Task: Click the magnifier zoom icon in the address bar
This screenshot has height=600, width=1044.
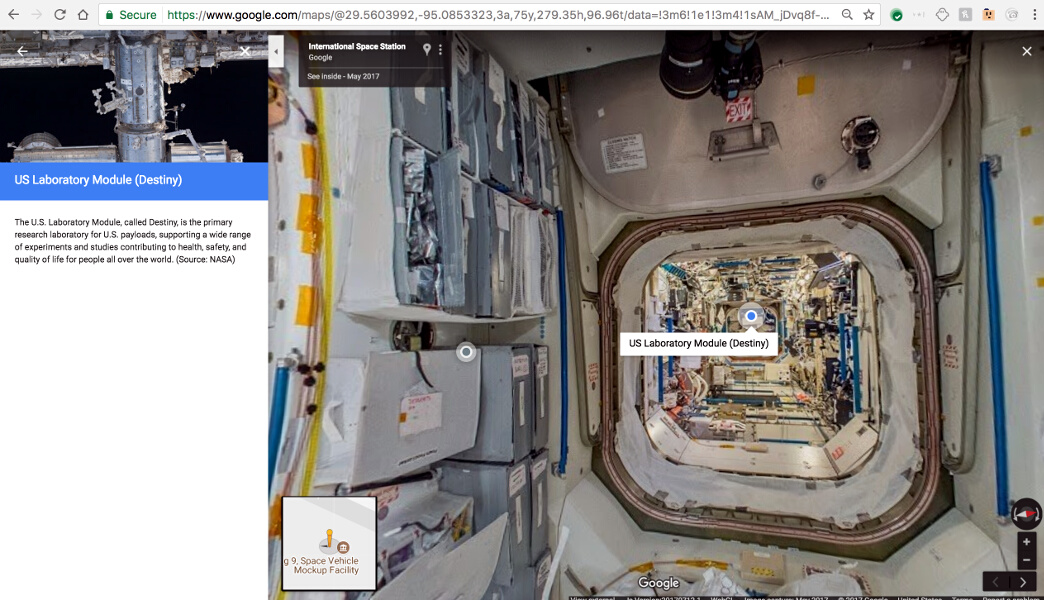Action: click(846, 14)
